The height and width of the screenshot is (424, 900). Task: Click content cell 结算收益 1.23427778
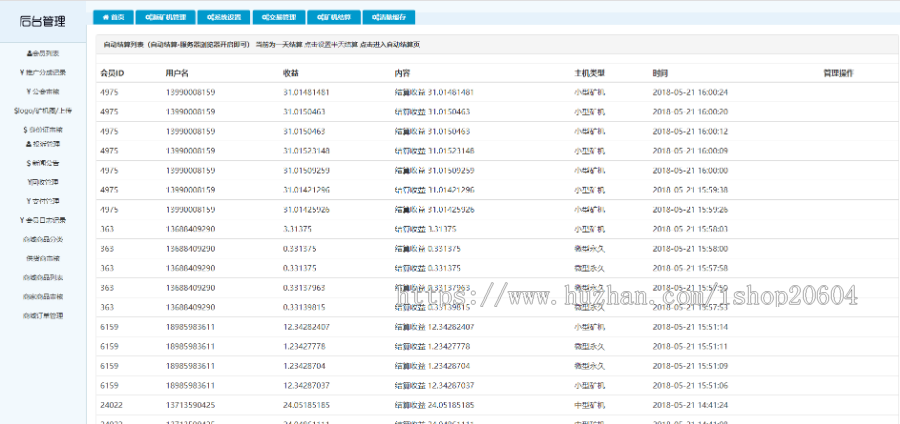pyautogui.click(x=433, y=347)
